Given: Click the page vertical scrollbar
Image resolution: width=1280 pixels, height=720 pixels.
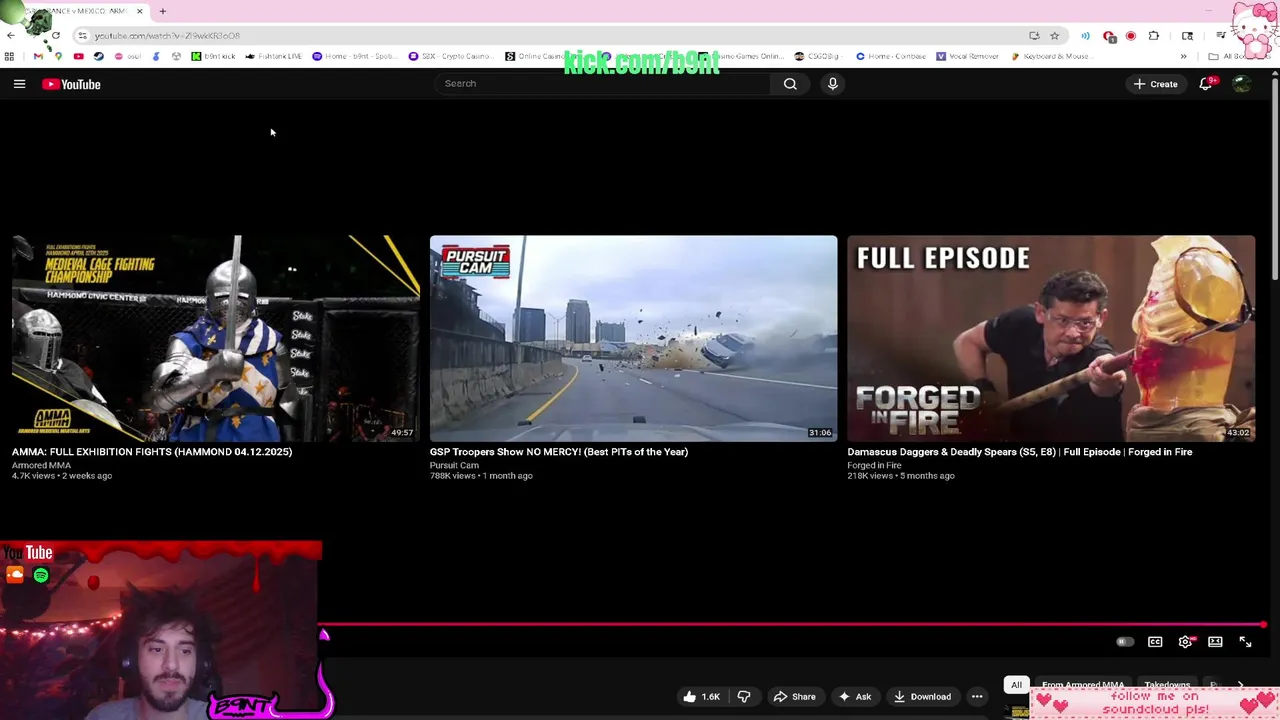Looking at the screenshot, I should [1275, 180].
